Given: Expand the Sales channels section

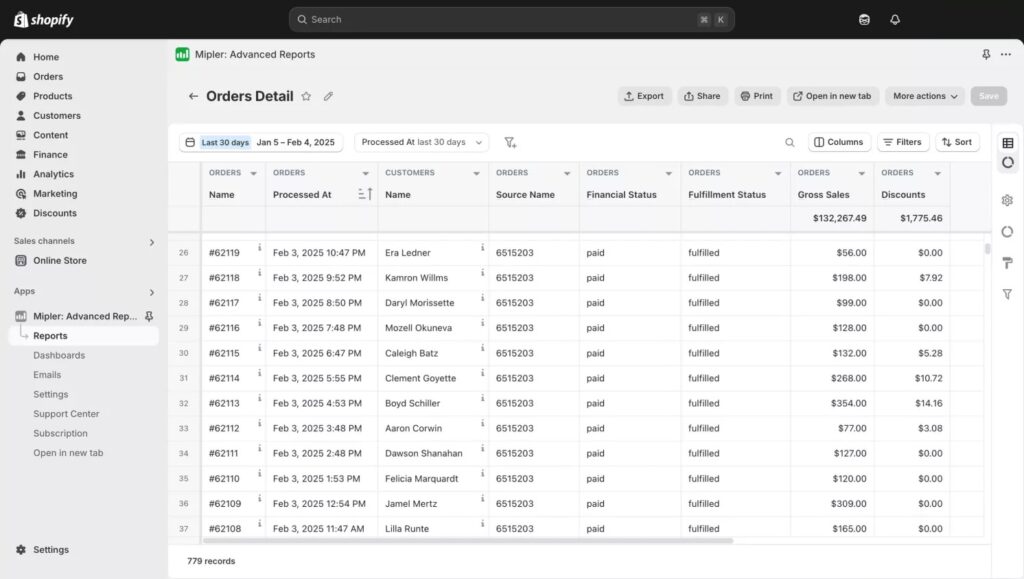Looking at the screenshot, I should click(152, 242).
